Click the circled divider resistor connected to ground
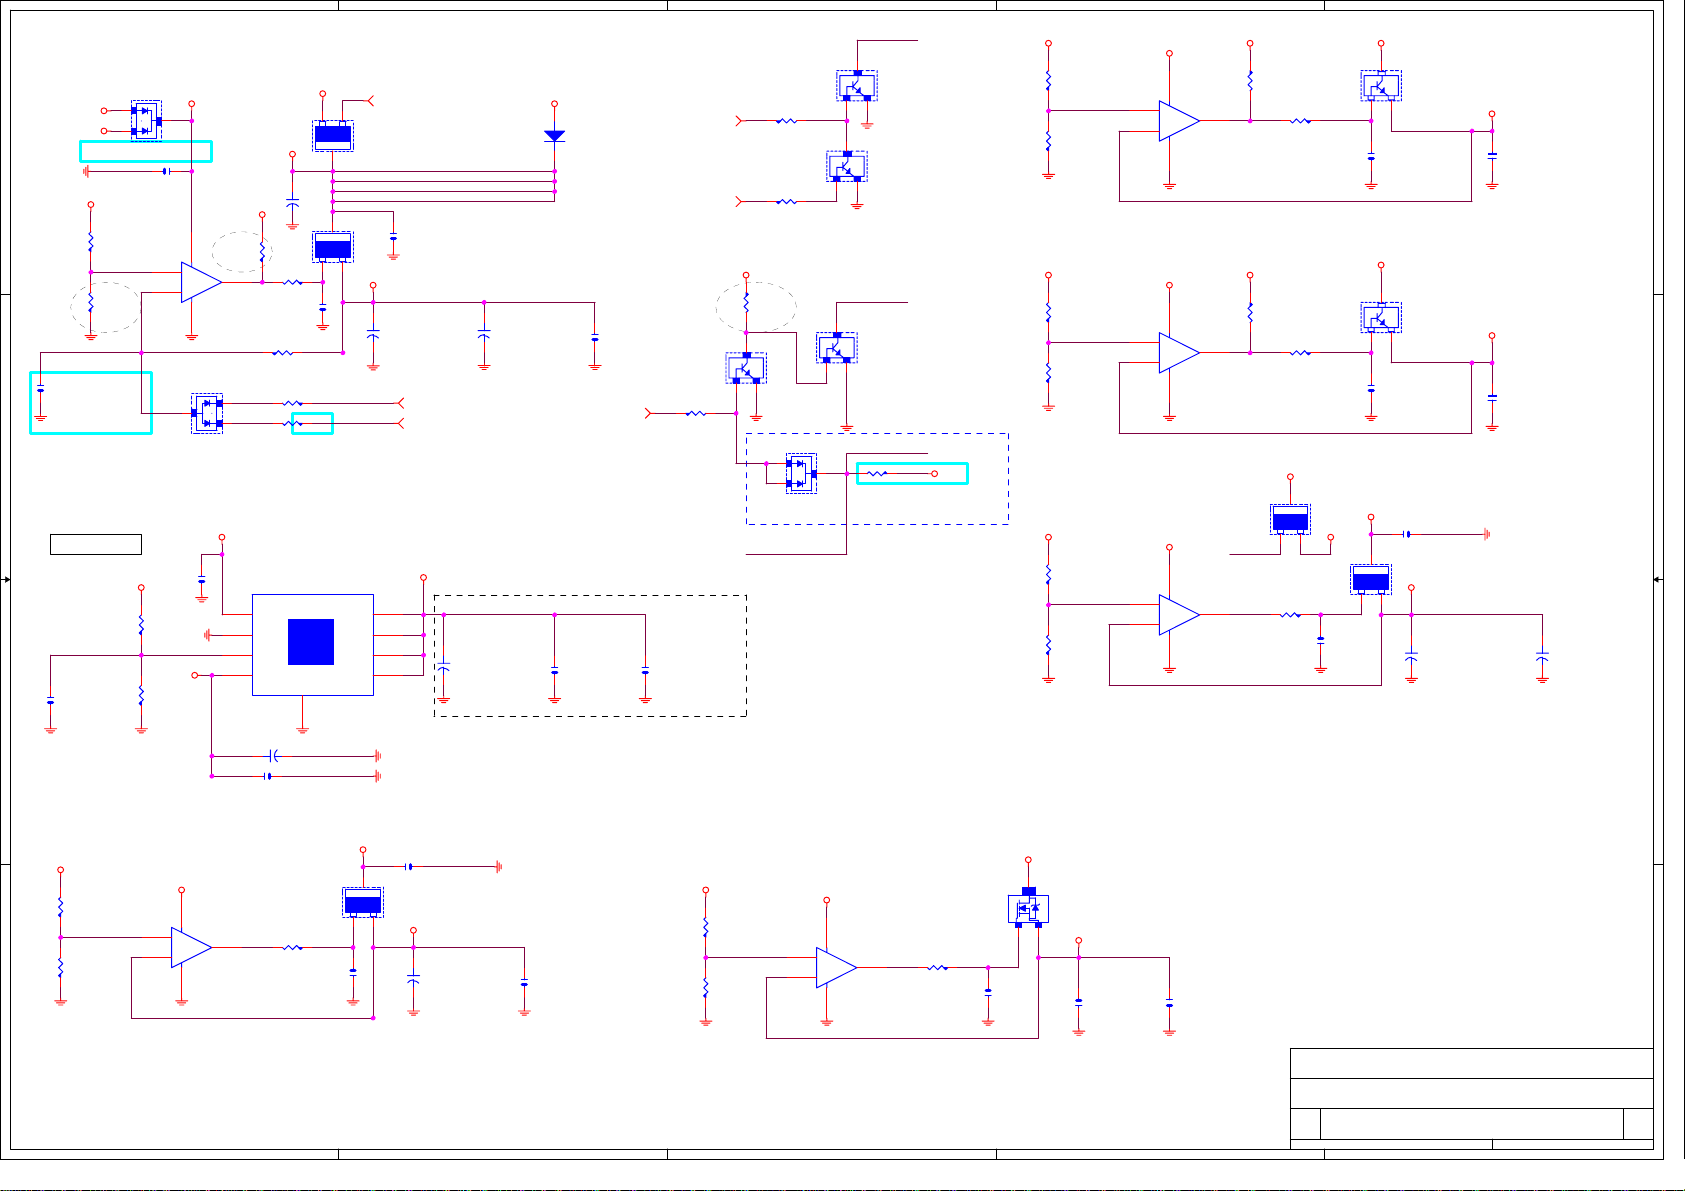The width and height of the screenshot is (1685, 1191). coord(90,300)
